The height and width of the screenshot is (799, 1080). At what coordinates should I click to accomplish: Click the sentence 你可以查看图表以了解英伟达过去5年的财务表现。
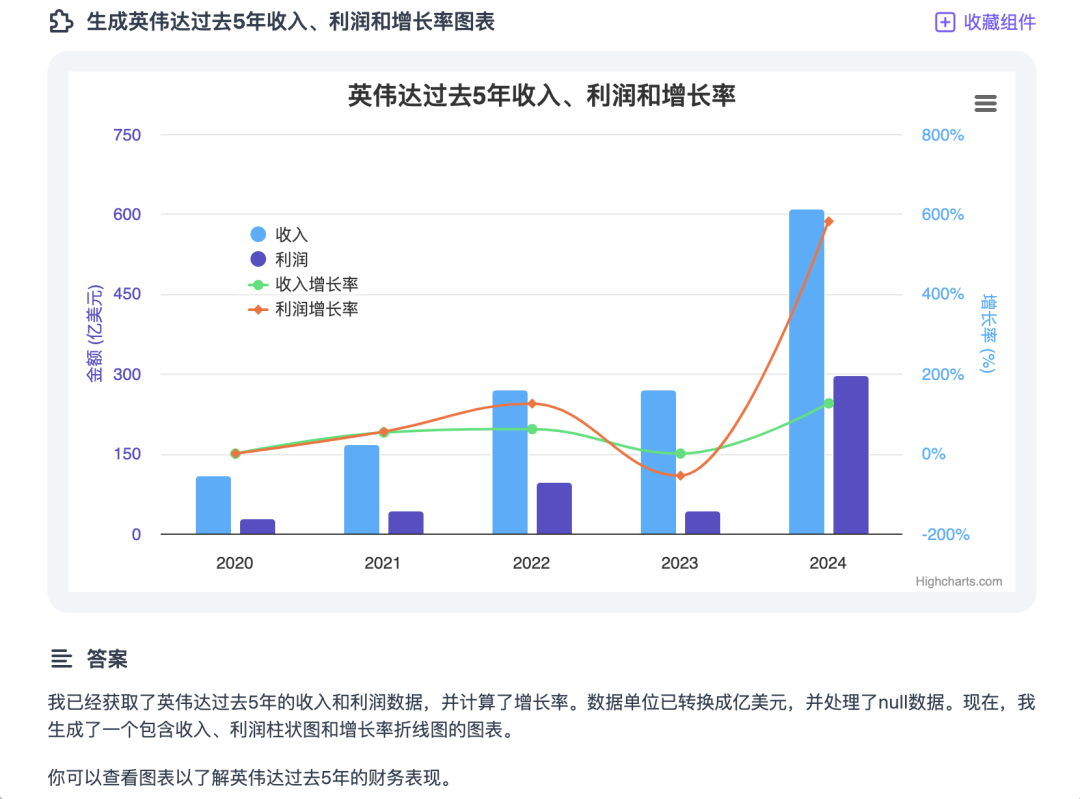[252, 778]
